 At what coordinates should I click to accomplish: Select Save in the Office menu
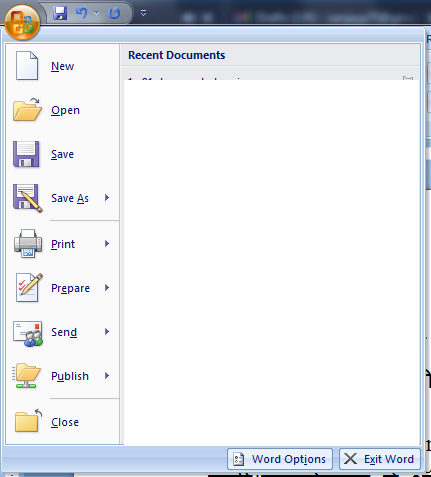[x=62, y=154]
